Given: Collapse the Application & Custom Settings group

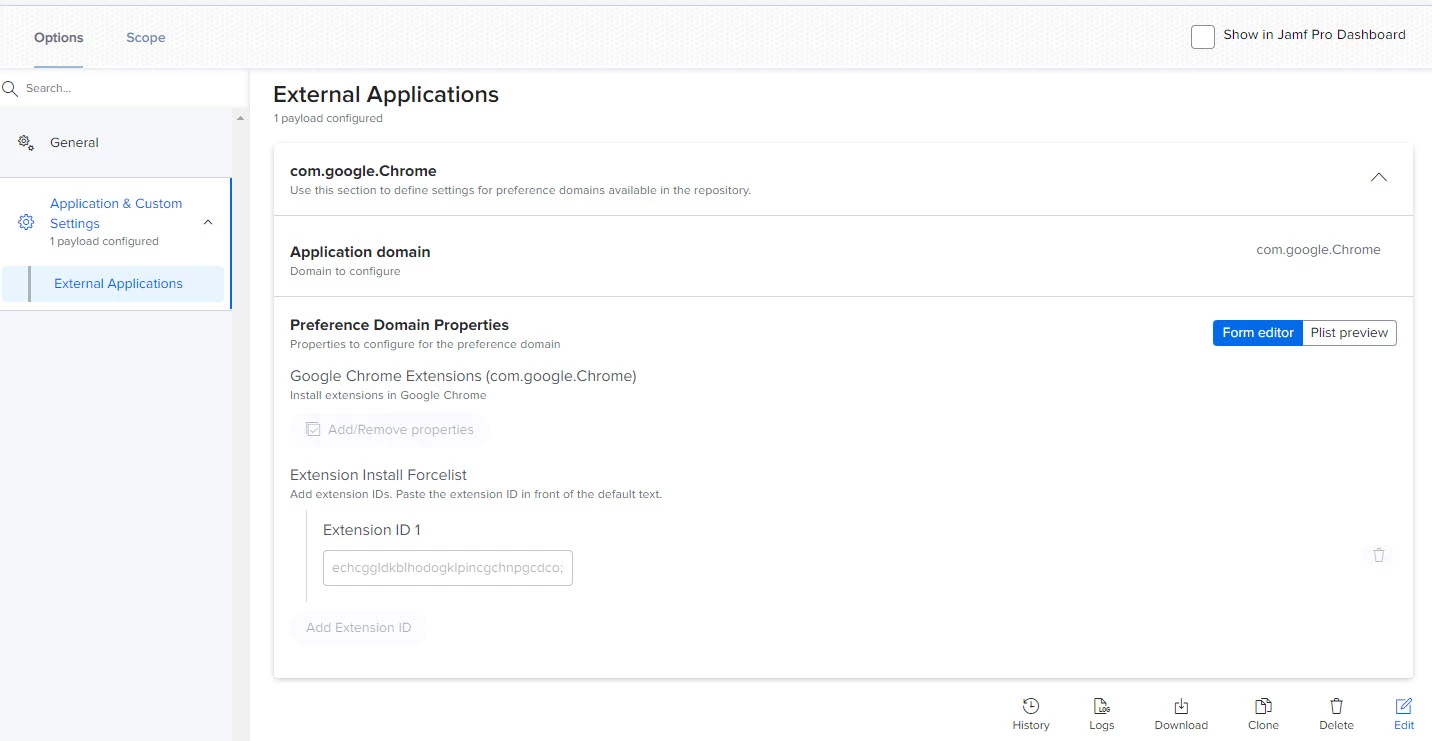Looking at the screenshot, I should 208,222.
